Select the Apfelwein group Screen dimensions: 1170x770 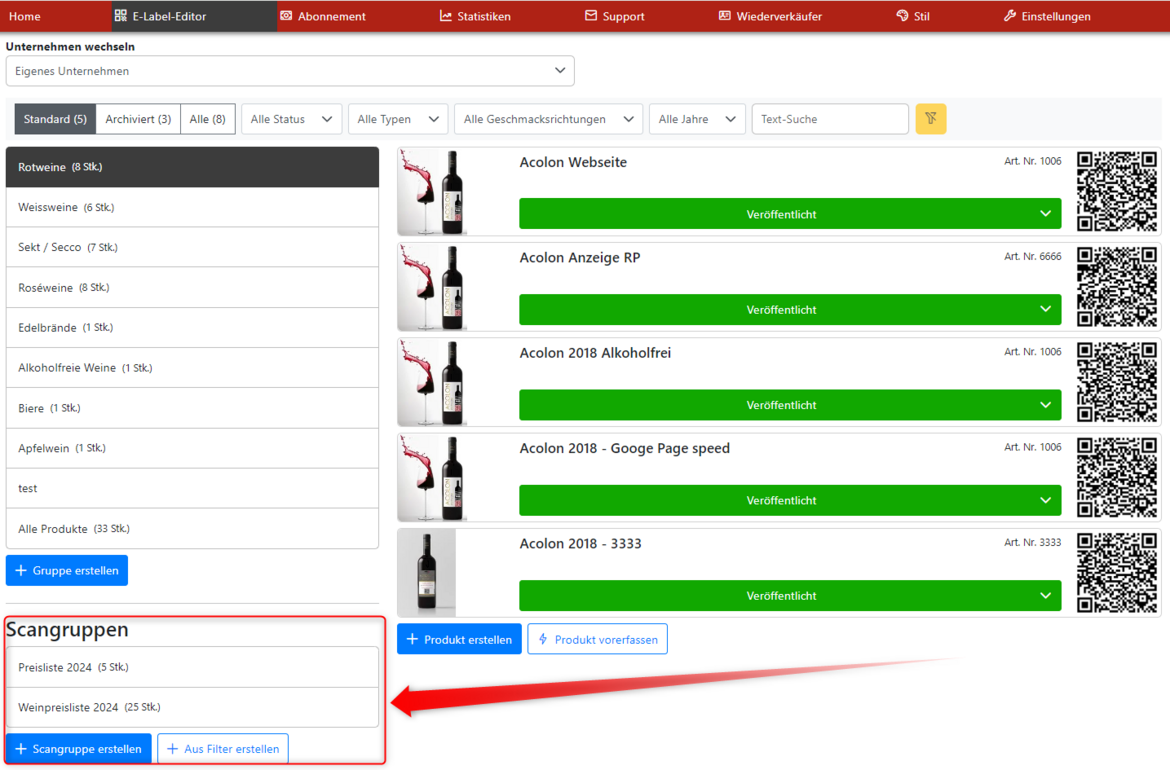pyautogui.click(x=193, y=448)
